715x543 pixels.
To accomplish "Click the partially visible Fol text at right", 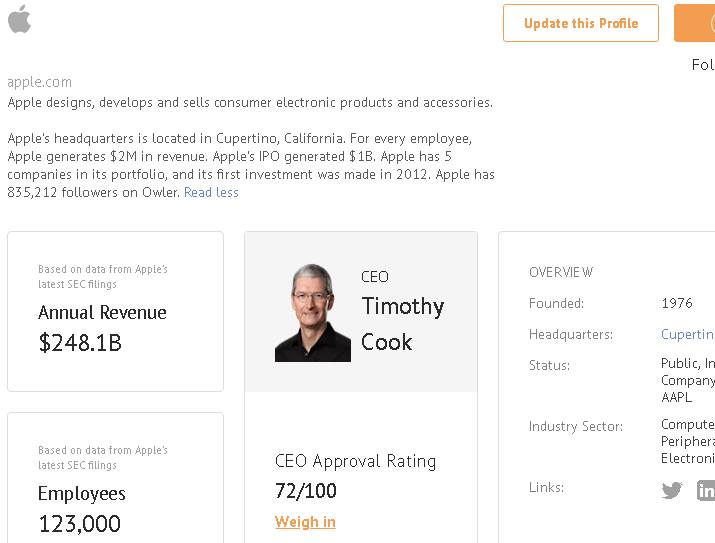I will [702, 65].
